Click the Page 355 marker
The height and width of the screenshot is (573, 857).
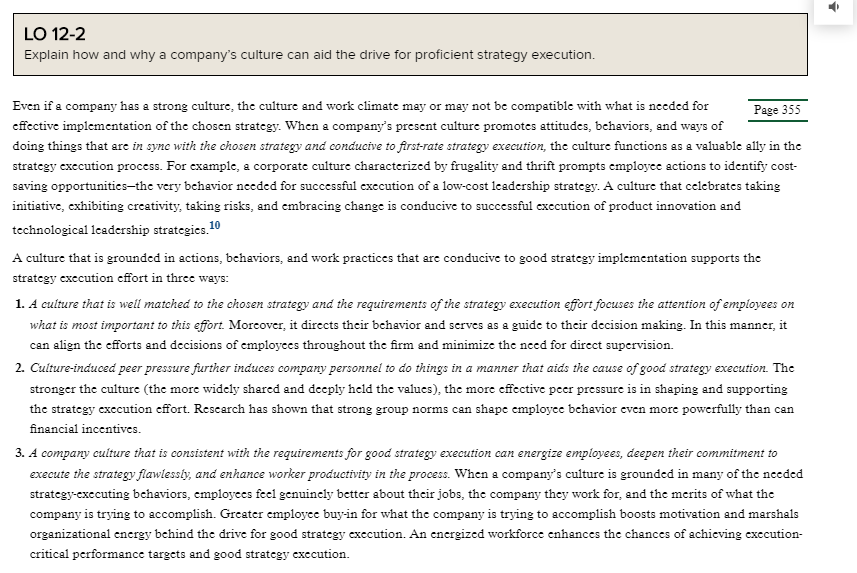(x=777, y=110)
